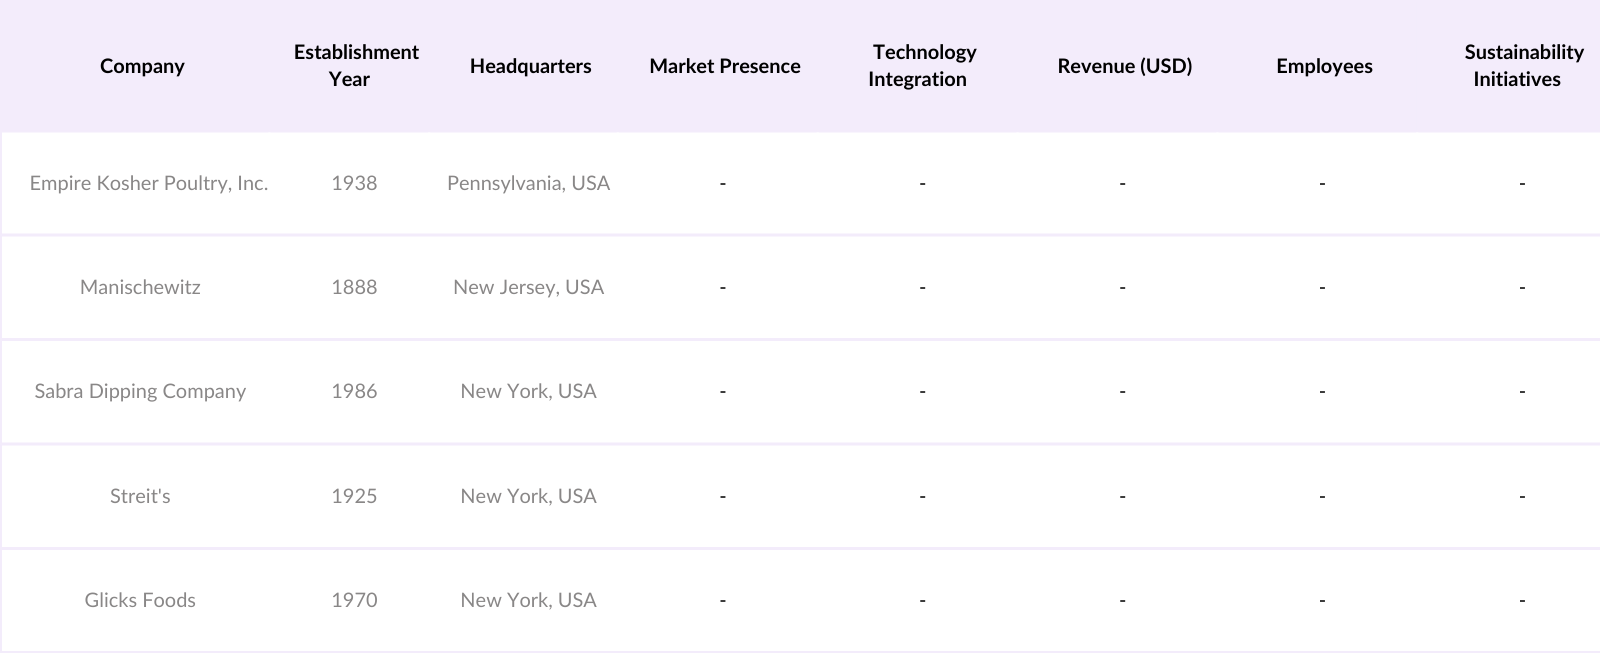
Task: Click the Pennsylvania, USA headquarters cell
Action: [x=528, y=183]
